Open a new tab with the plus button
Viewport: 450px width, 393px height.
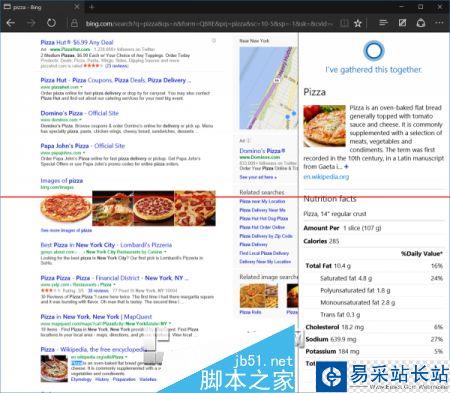[x=92, y=7]
